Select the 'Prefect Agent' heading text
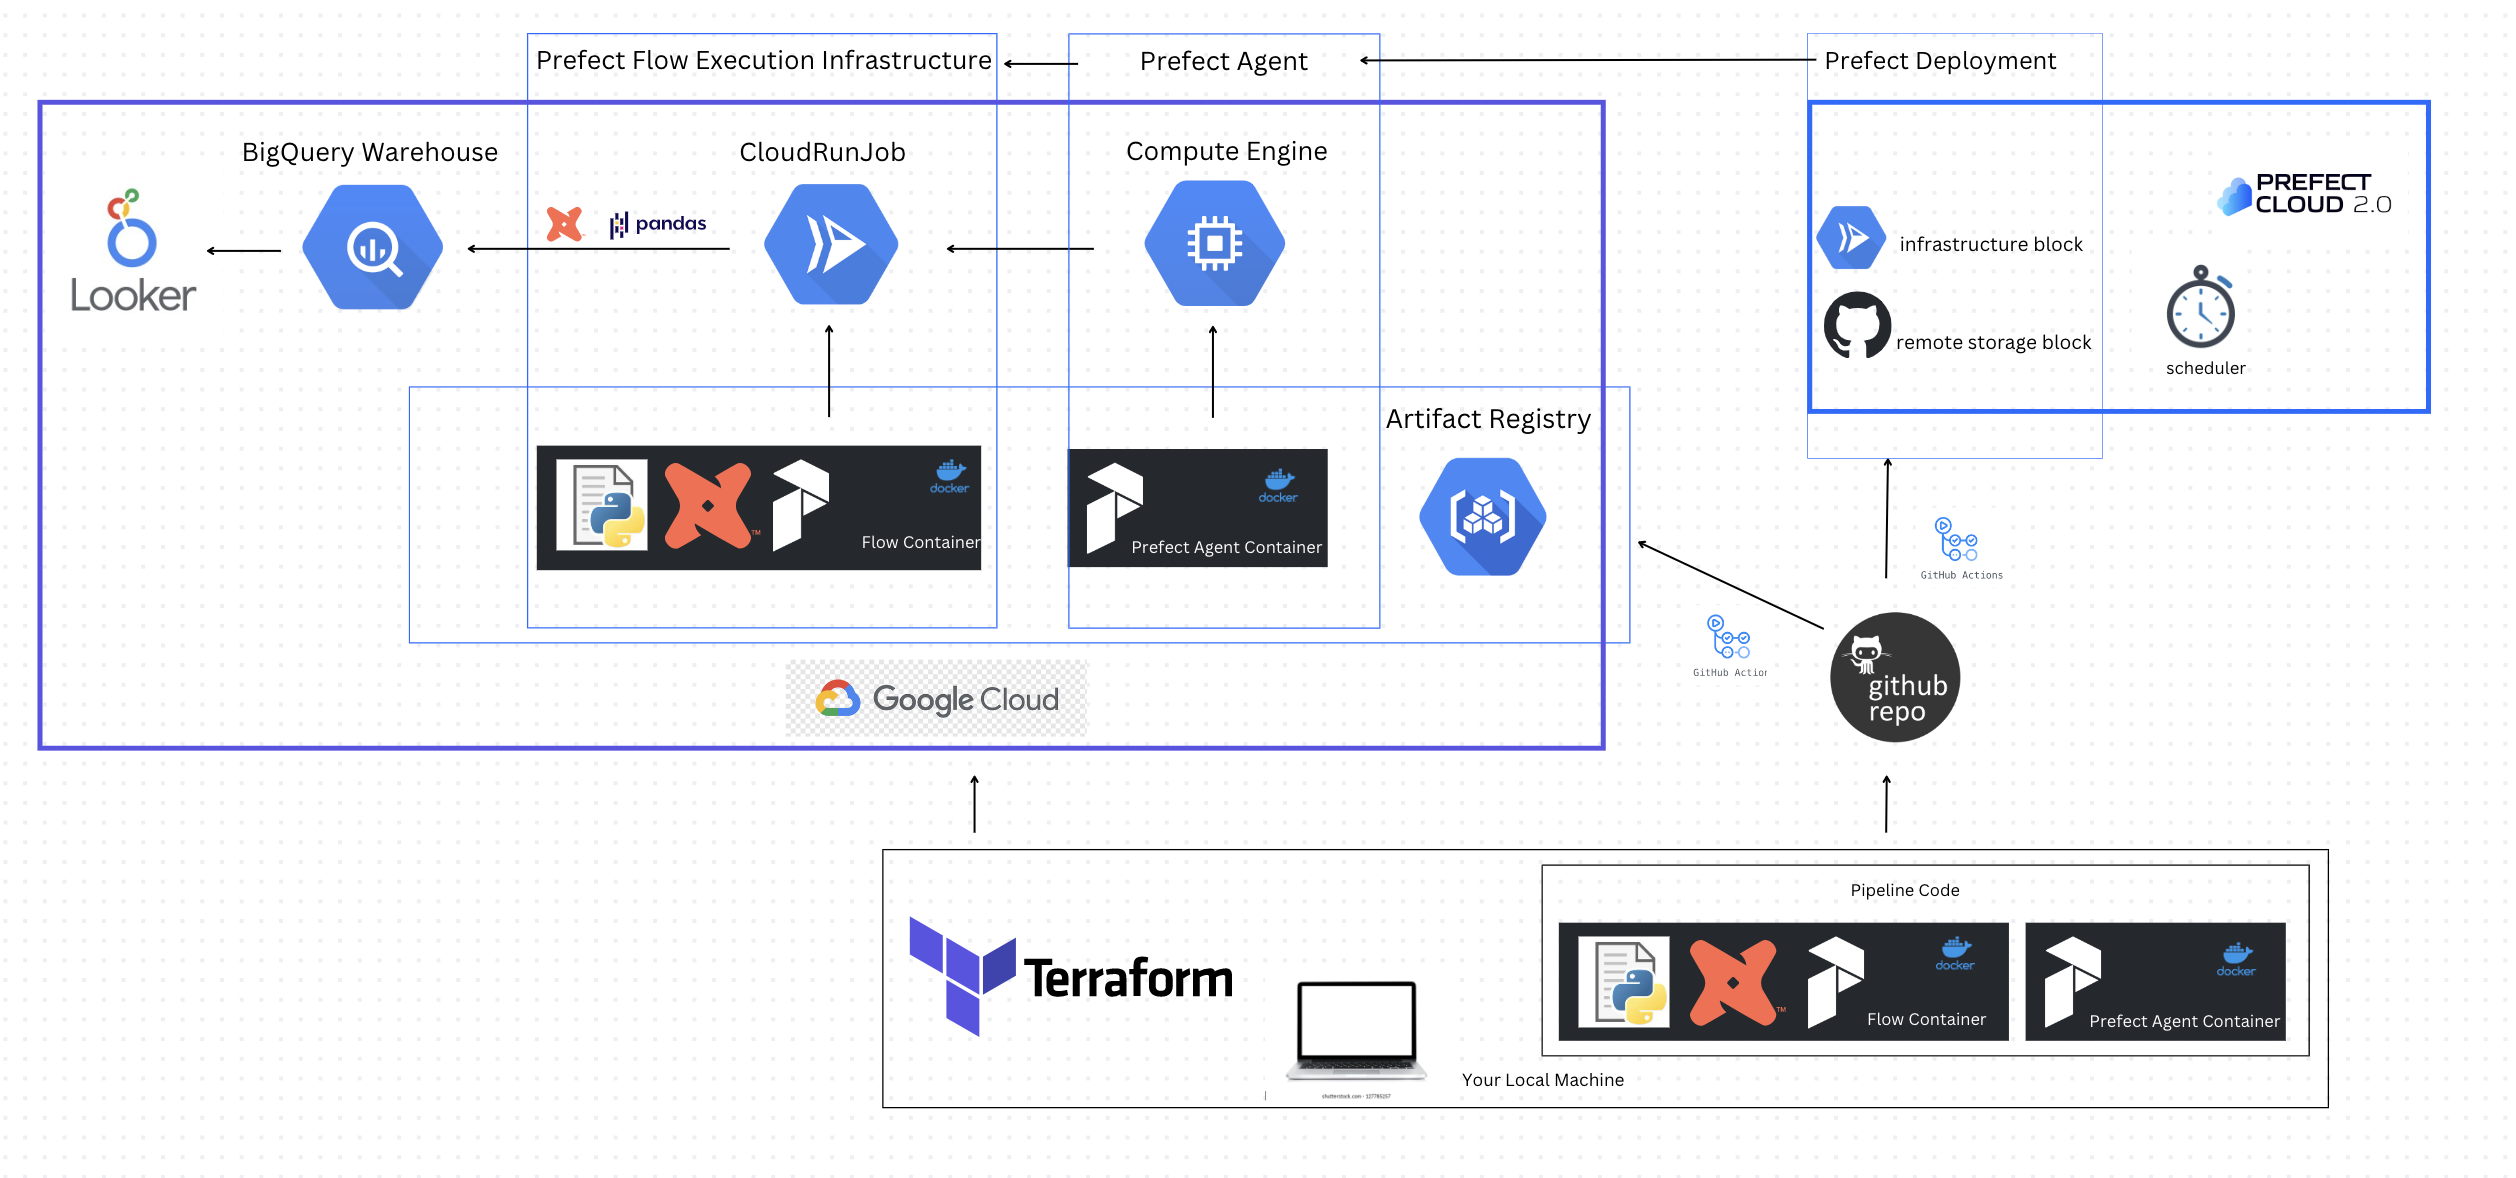 [1223, 62]
